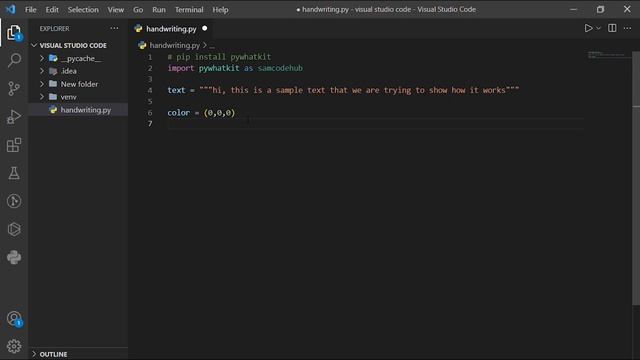Open the Go menu
Viewport: 640px width, 360px height.
[x=138, y=9]
